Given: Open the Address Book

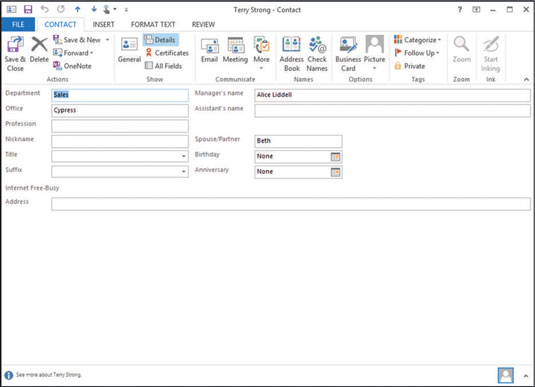Looking at the screenshot, I should click(292, 54).
